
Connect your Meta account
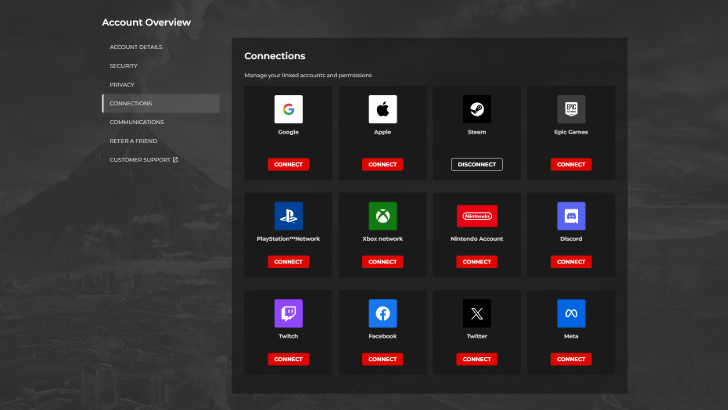(x=571, y=359)
